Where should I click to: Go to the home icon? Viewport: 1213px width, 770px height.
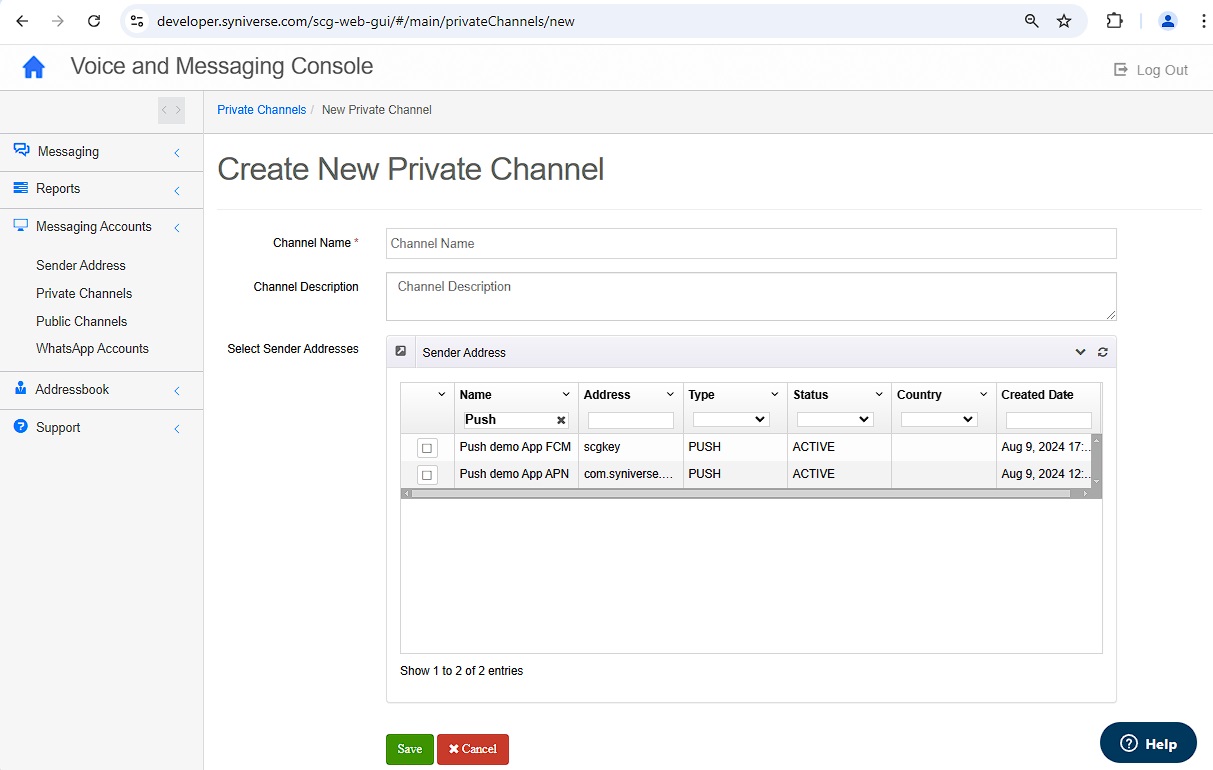34,67
